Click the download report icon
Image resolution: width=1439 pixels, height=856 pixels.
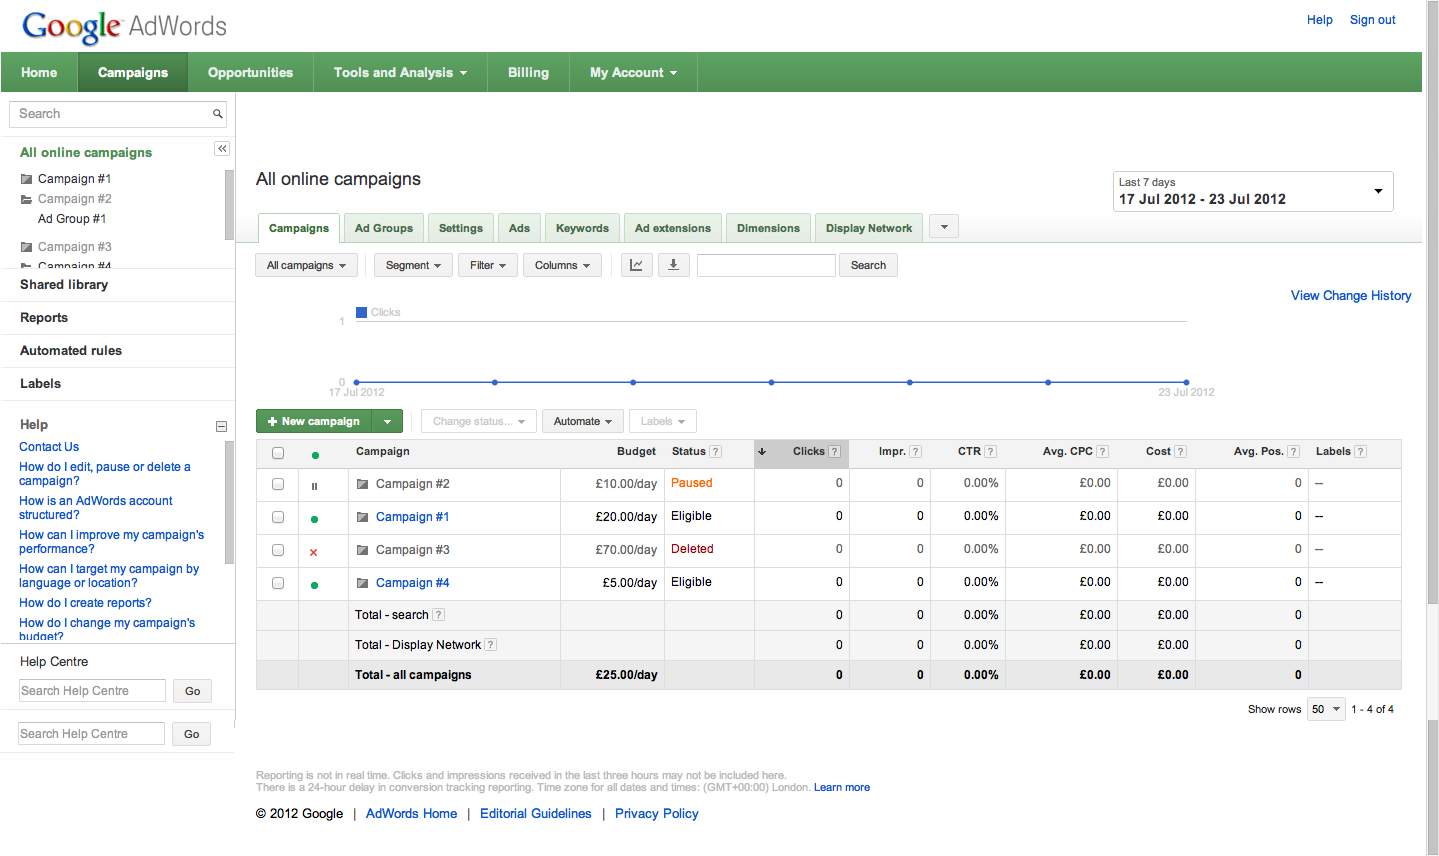[673, 265]
